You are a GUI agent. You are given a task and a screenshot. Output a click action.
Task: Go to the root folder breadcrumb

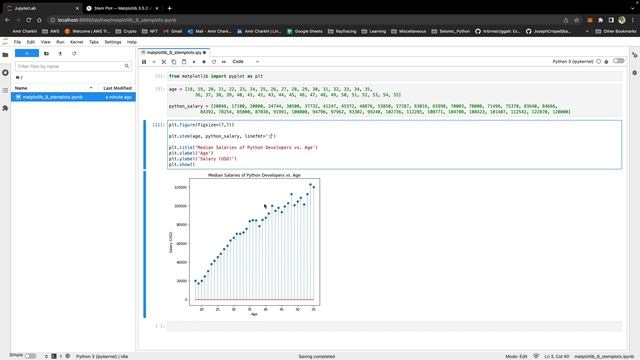[18, 78]
